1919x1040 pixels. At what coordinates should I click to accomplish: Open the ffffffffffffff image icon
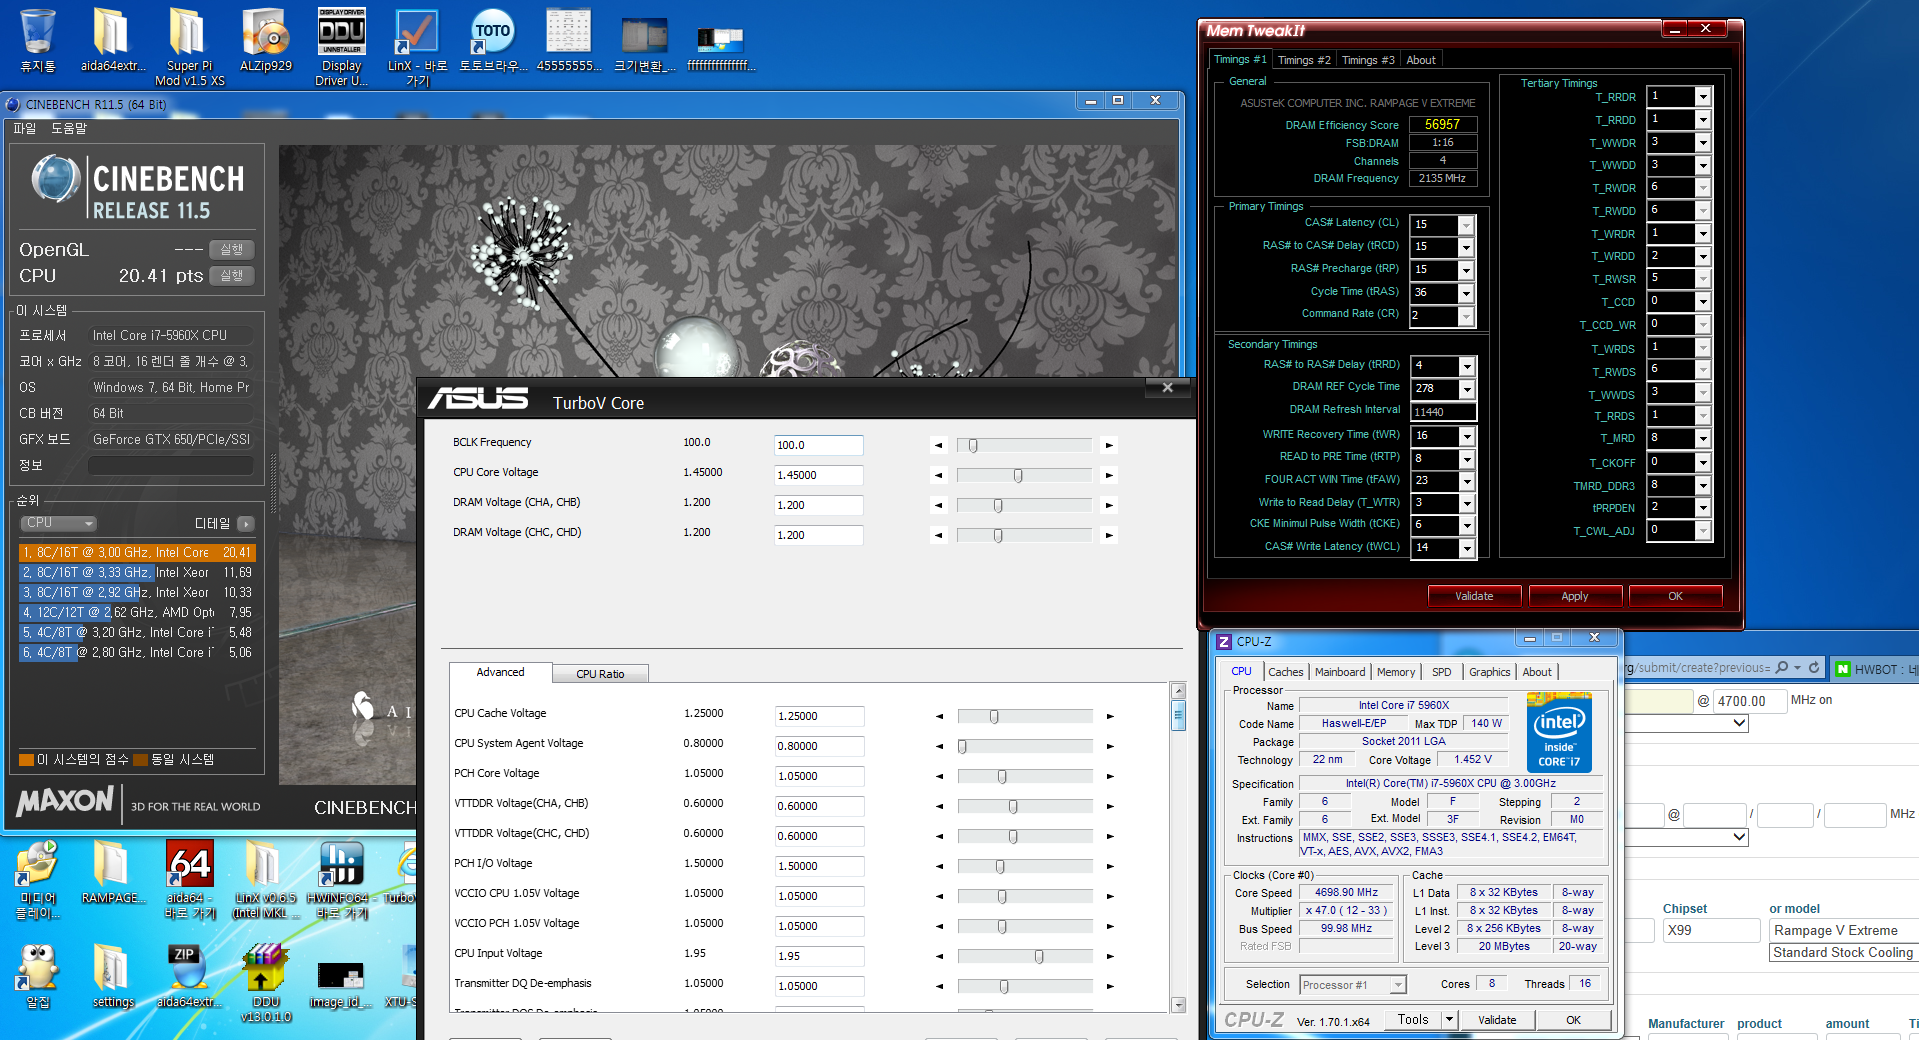tap(721, 48)
